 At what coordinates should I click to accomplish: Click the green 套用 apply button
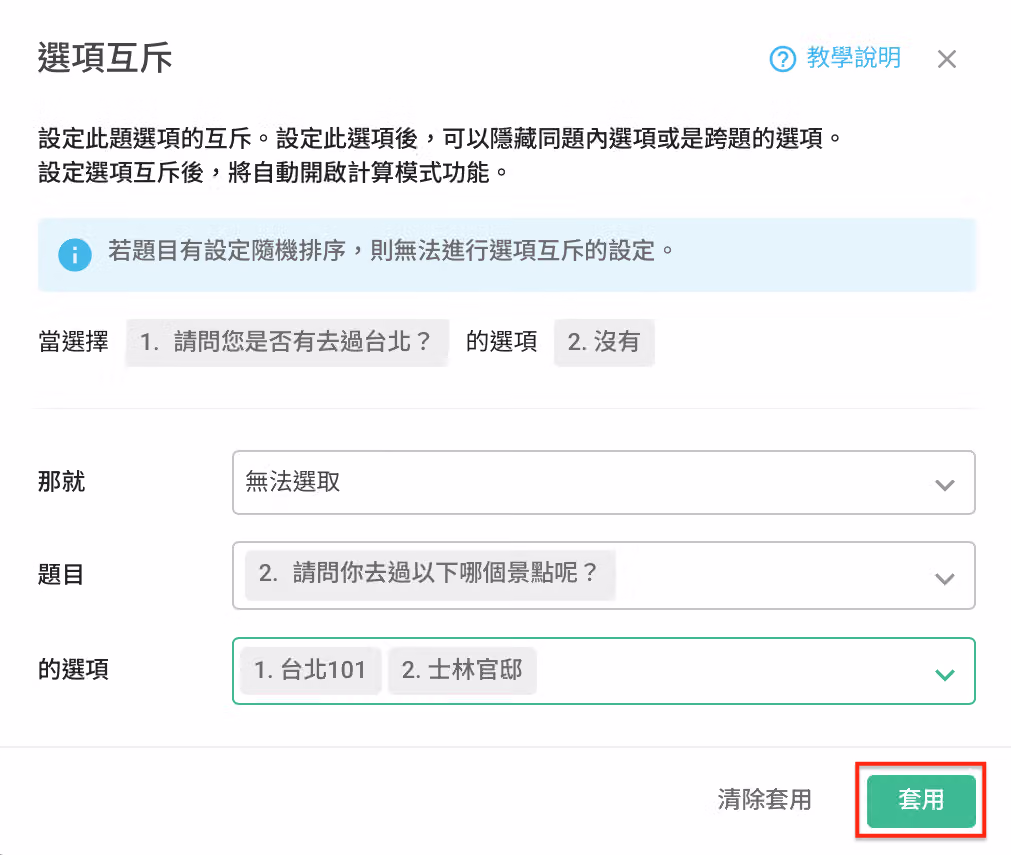point(921,801)
